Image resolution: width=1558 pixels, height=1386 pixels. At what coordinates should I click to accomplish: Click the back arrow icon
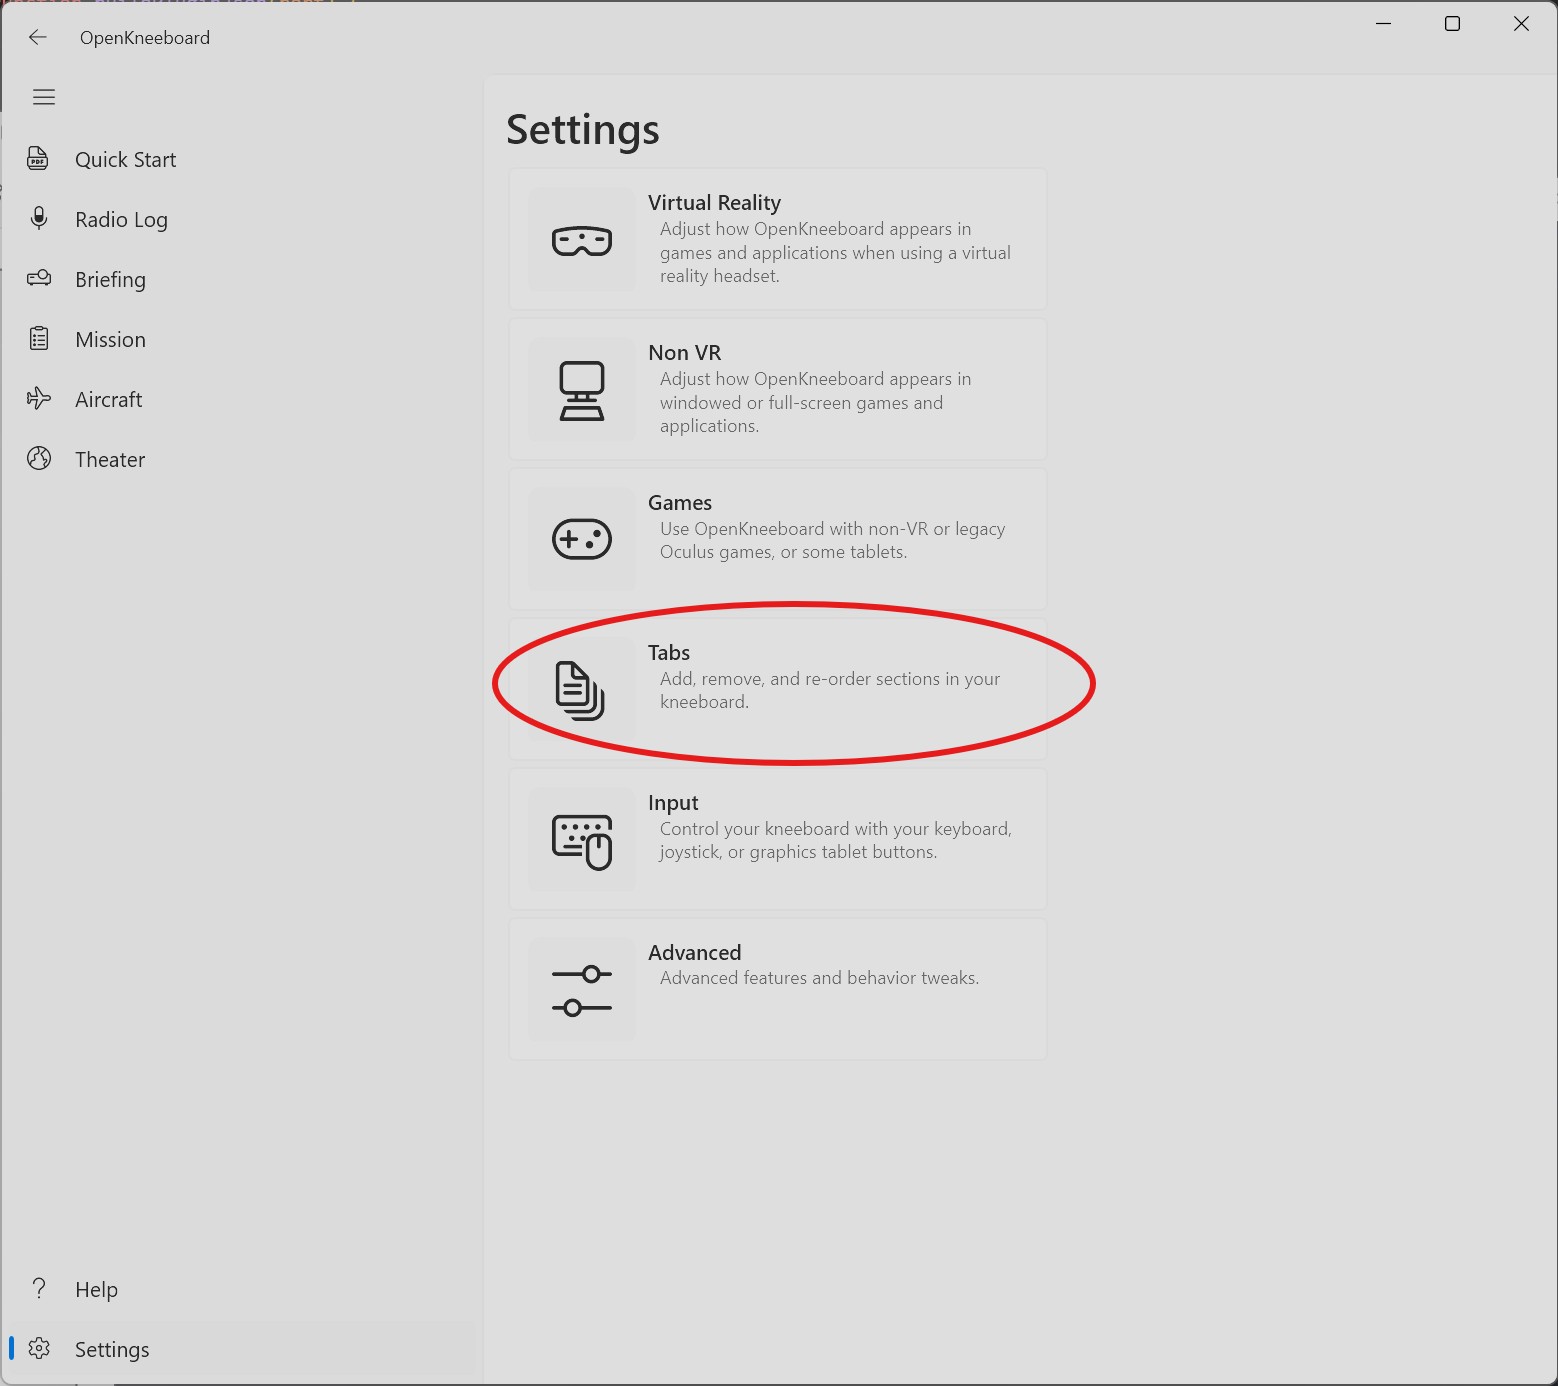coord(38,37)
